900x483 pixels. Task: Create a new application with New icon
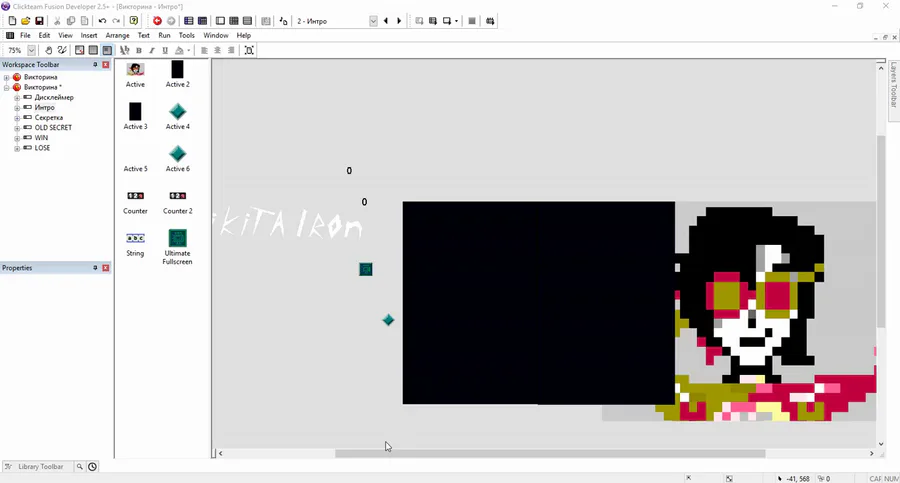(x=12, y=21)
